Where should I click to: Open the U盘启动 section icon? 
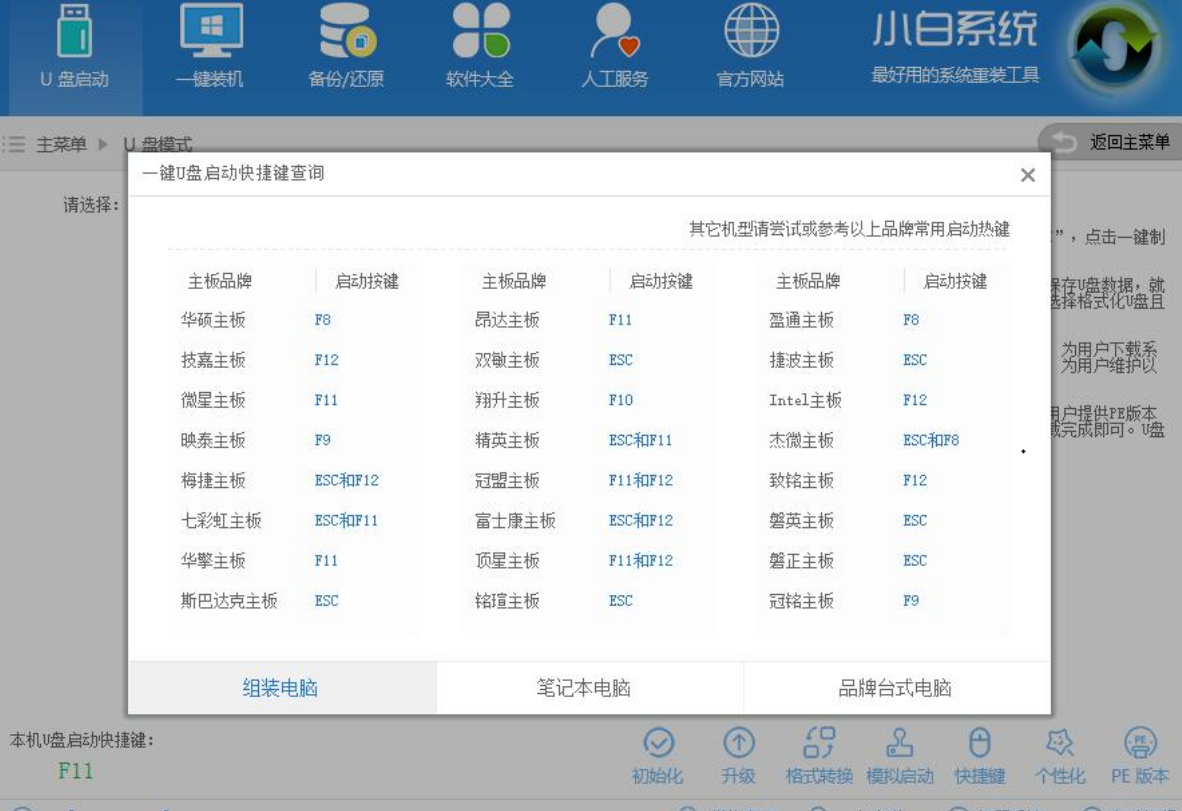point(75,35)
